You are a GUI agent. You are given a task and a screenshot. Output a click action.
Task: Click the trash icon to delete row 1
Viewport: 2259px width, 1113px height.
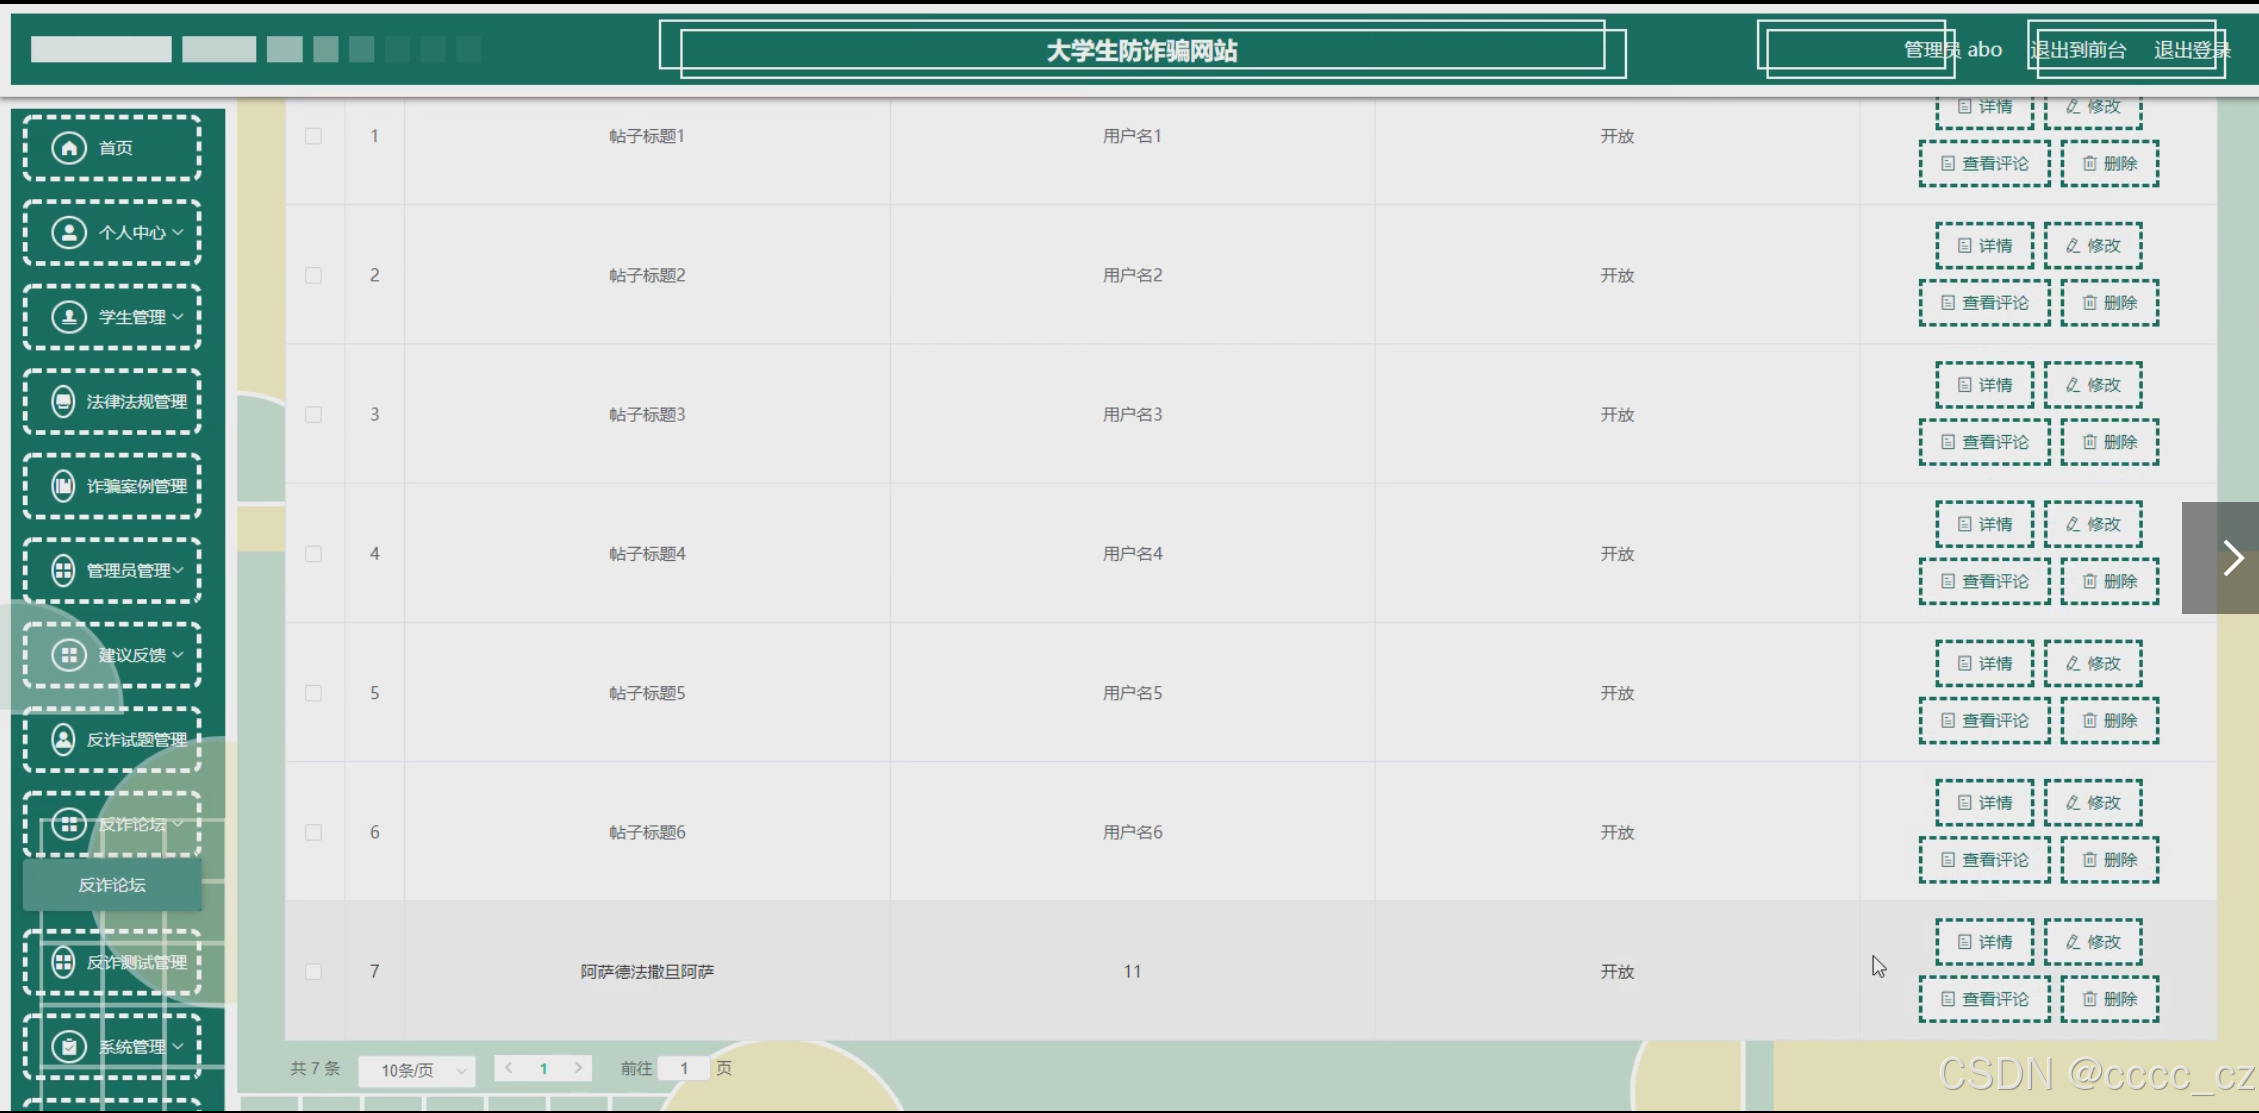pyautogui.click(x=2089, y=164)
